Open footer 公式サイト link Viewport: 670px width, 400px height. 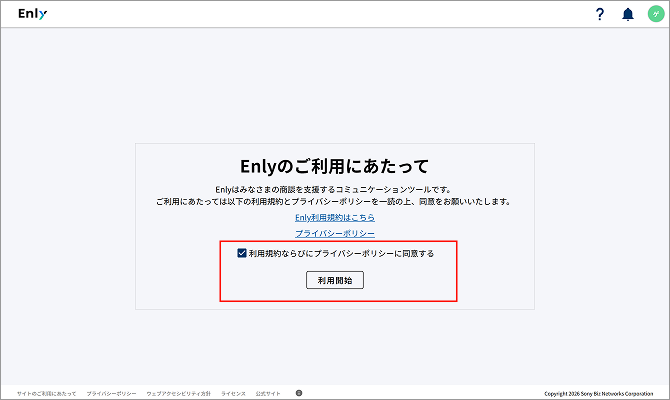tap(268, 393)
